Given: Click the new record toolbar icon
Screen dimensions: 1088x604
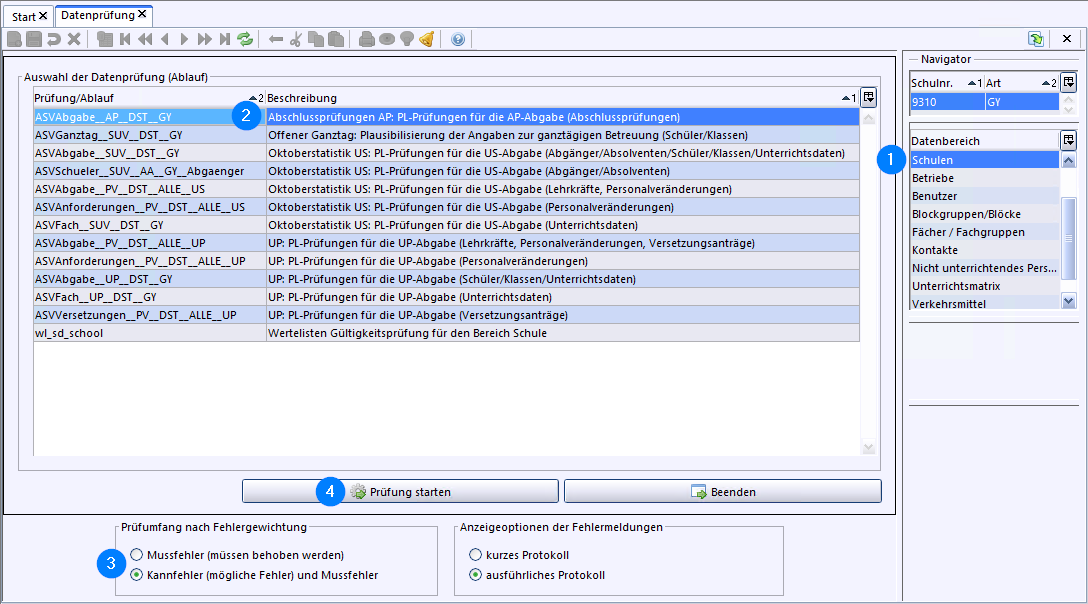Looking at the screenshot, I should tap(15, 39).
